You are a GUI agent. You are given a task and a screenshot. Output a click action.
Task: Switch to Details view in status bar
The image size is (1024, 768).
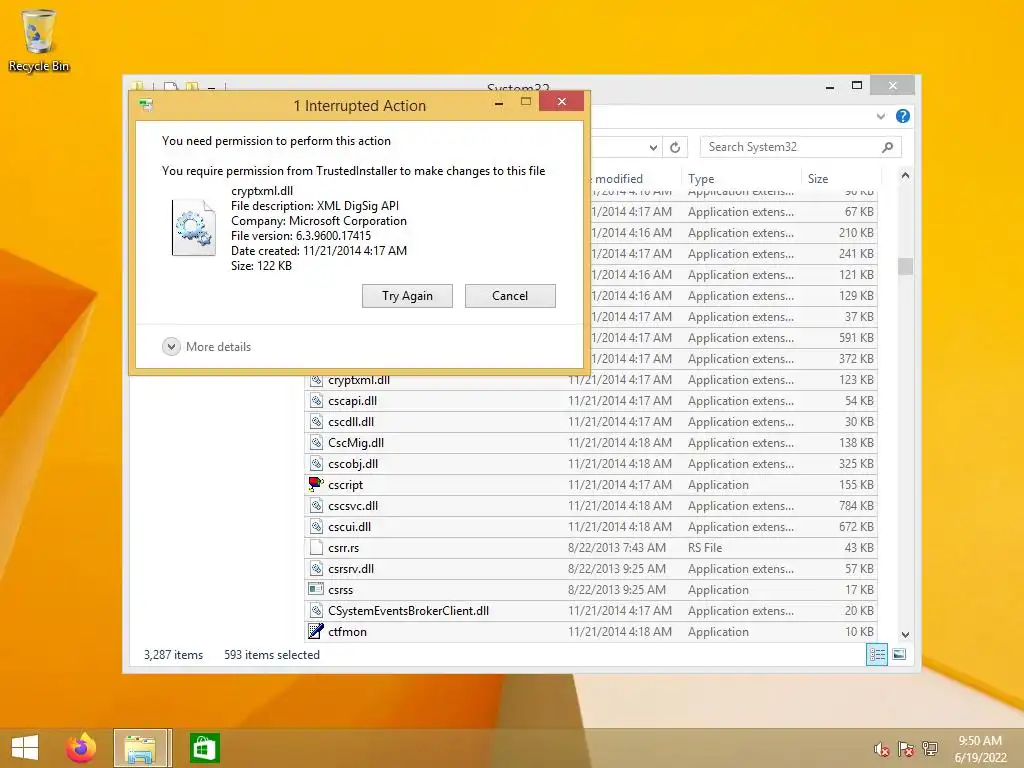(877, 654)
